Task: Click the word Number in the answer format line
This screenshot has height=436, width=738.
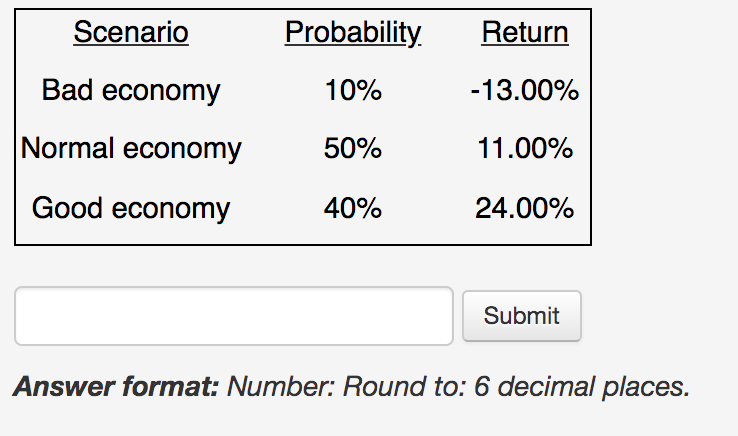Action: point(281,387)
